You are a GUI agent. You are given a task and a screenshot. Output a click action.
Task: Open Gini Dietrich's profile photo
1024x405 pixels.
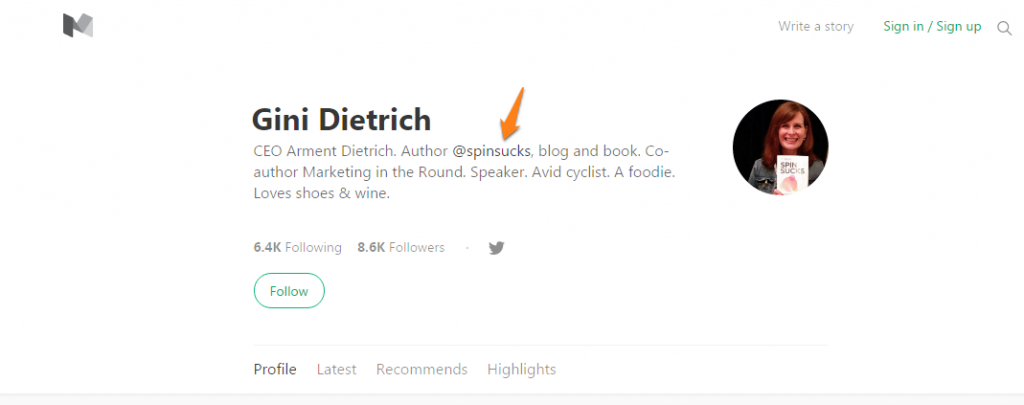(x=780, y=147)
